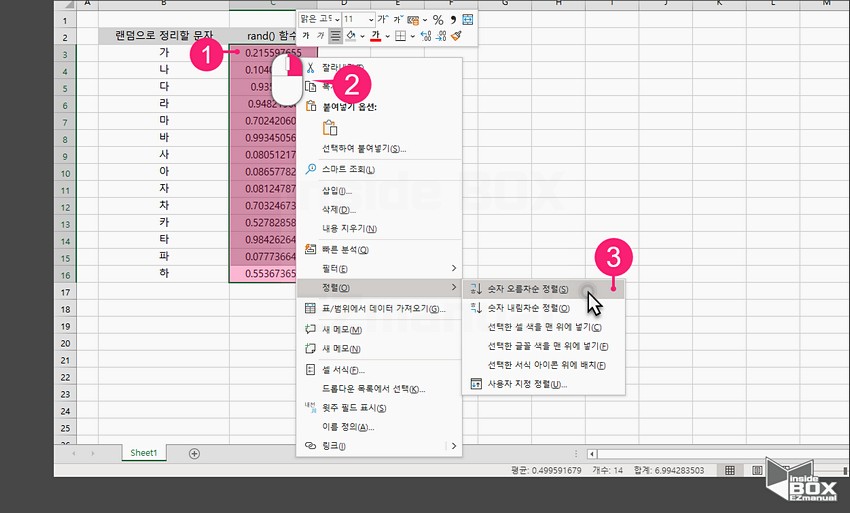Switch to the Sheet1 tab
Image resolution: width=850 pixels, height=513 pixels.
pyautogui.click(x=144, y=453)
